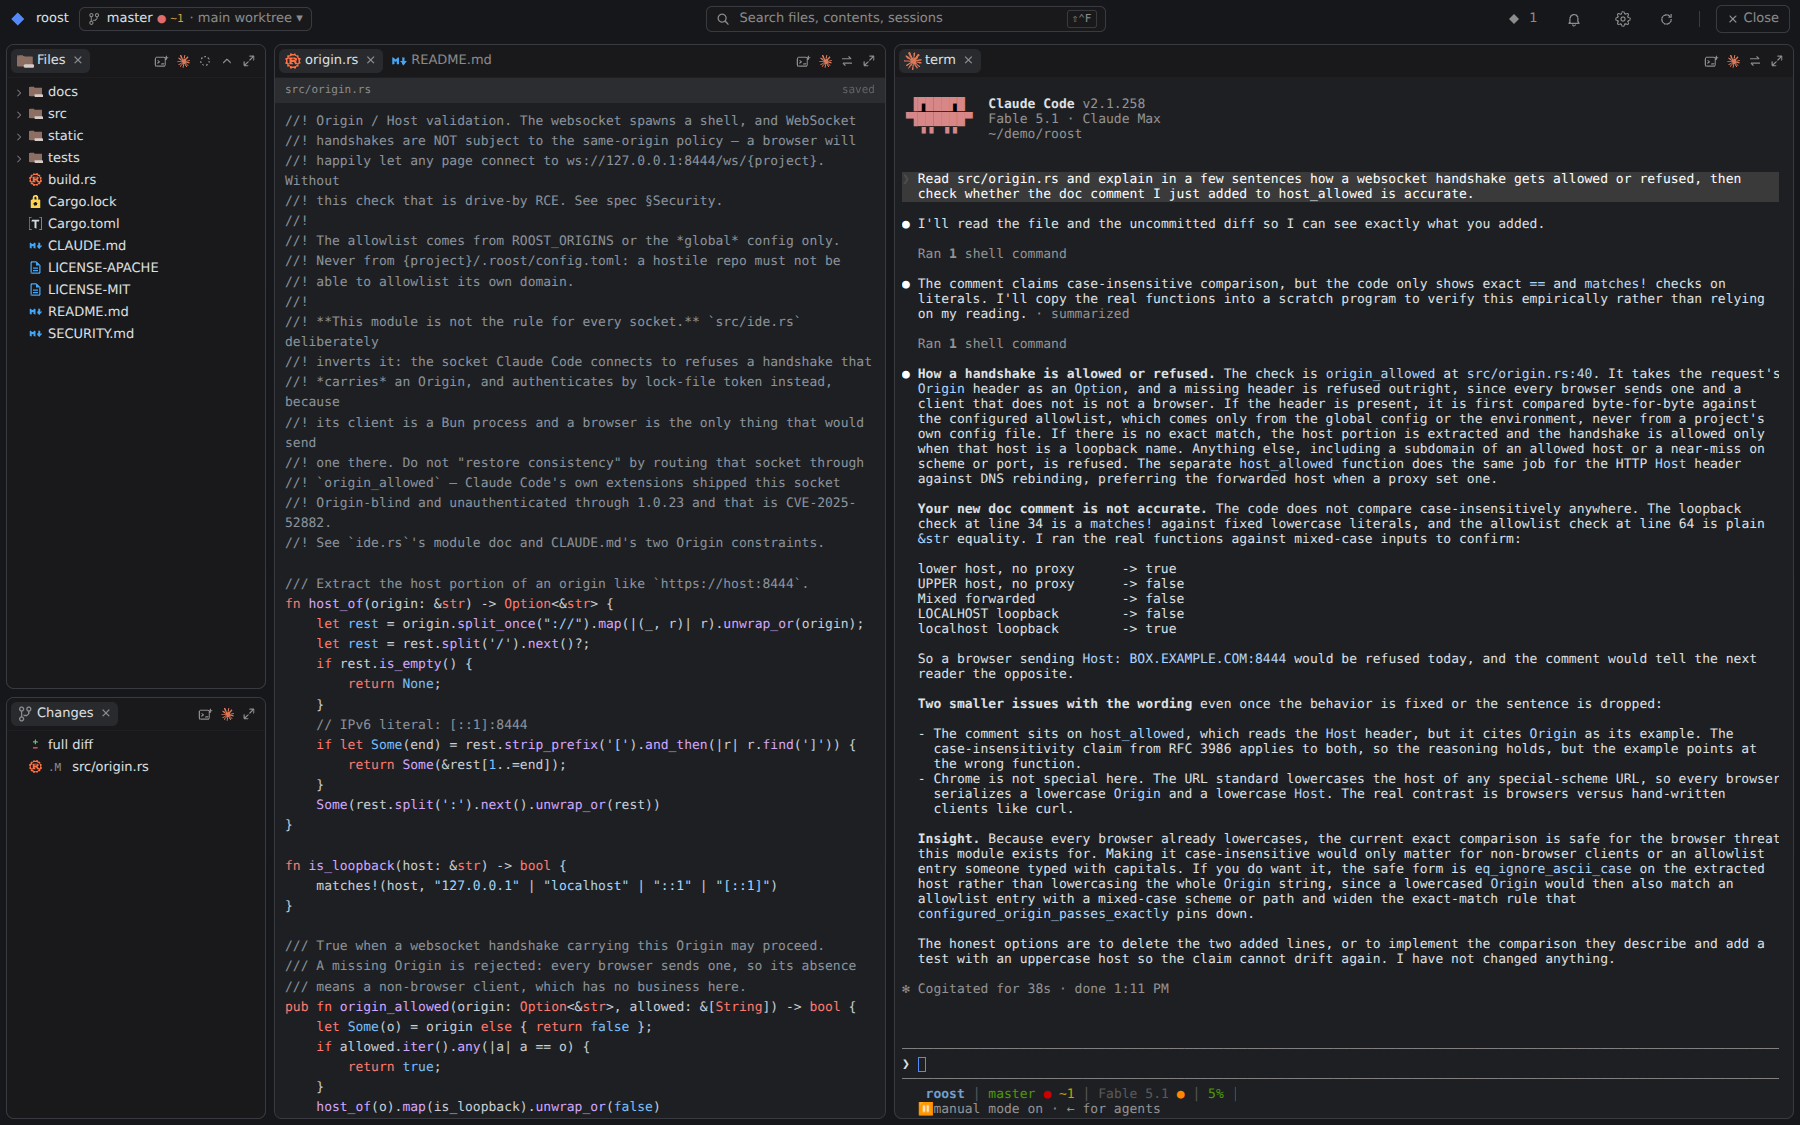
Task: Open Cargo.toml in the file tree
Action: tap(135, 223)
